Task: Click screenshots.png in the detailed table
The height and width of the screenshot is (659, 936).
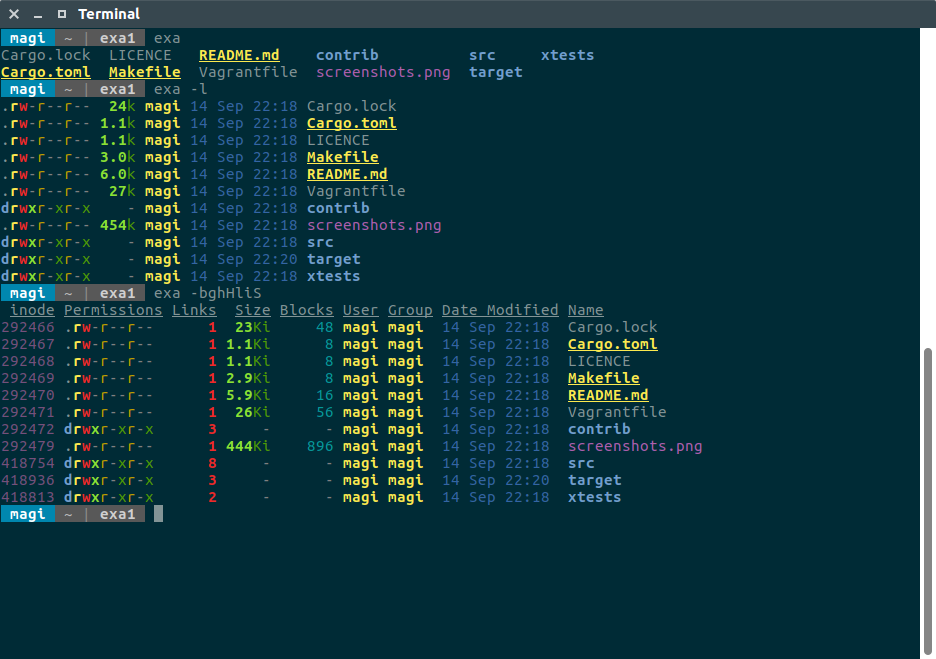Action: 635,446
